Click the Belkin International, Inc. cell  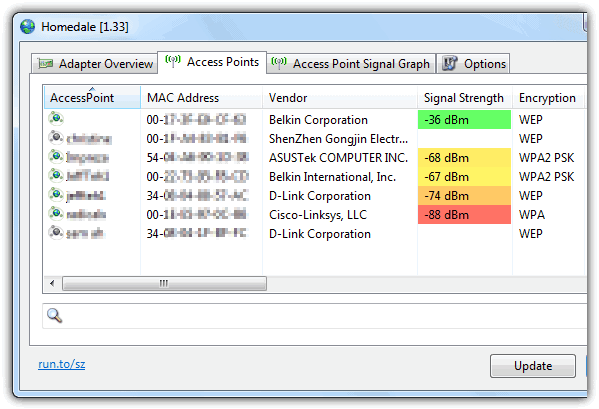(x=332, y=177)
